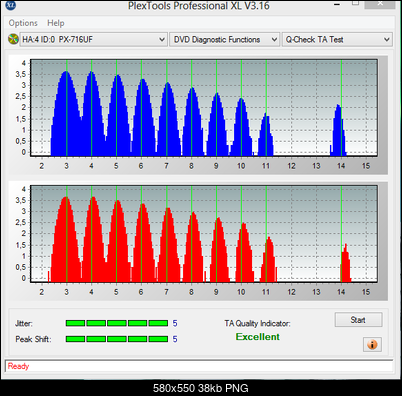Click the blue peak at 14 in upper graph
402x396 pixels.
point(338,130)
